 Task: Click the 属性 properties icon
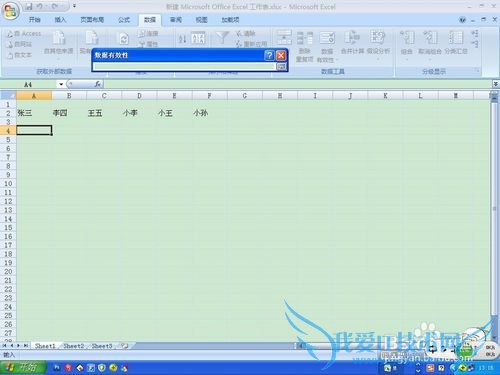[149, 44]
